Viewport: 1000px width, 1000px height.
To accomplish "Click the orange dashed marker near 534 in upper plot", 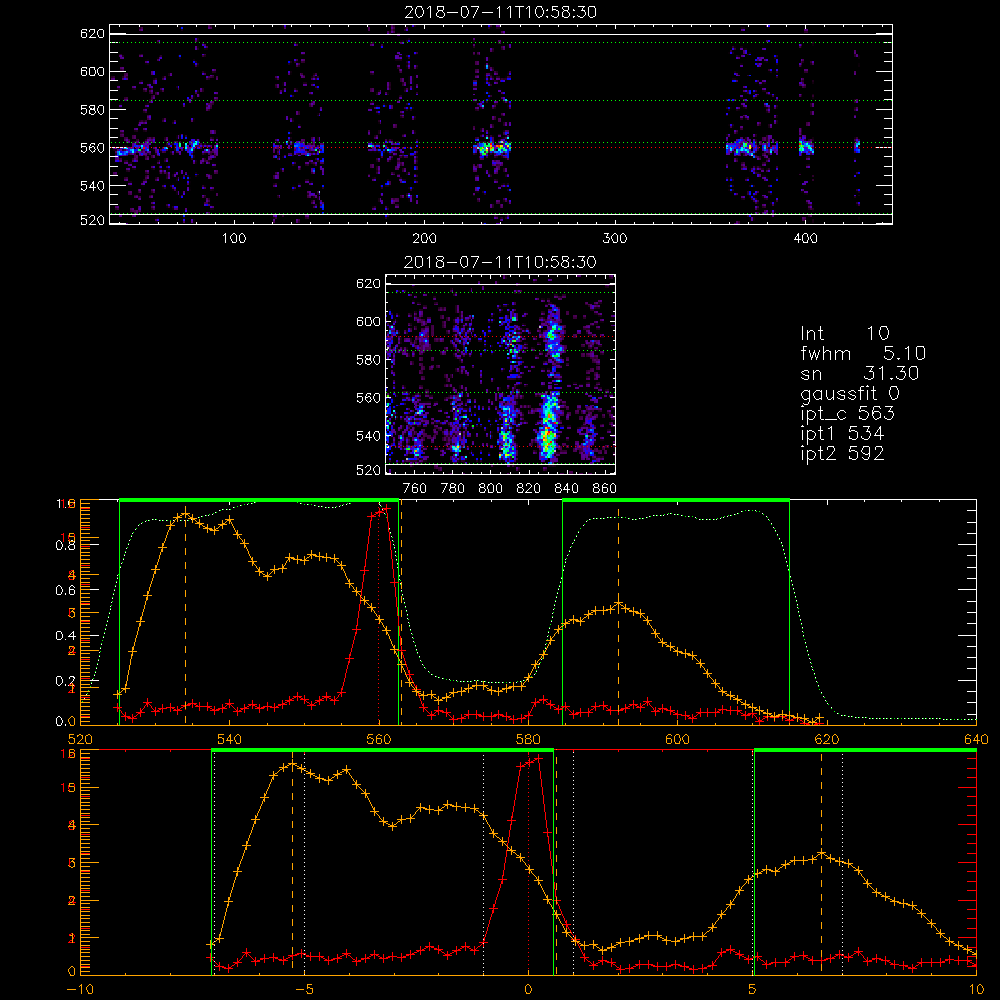I will pyautogui.click(x=186, y=615).
